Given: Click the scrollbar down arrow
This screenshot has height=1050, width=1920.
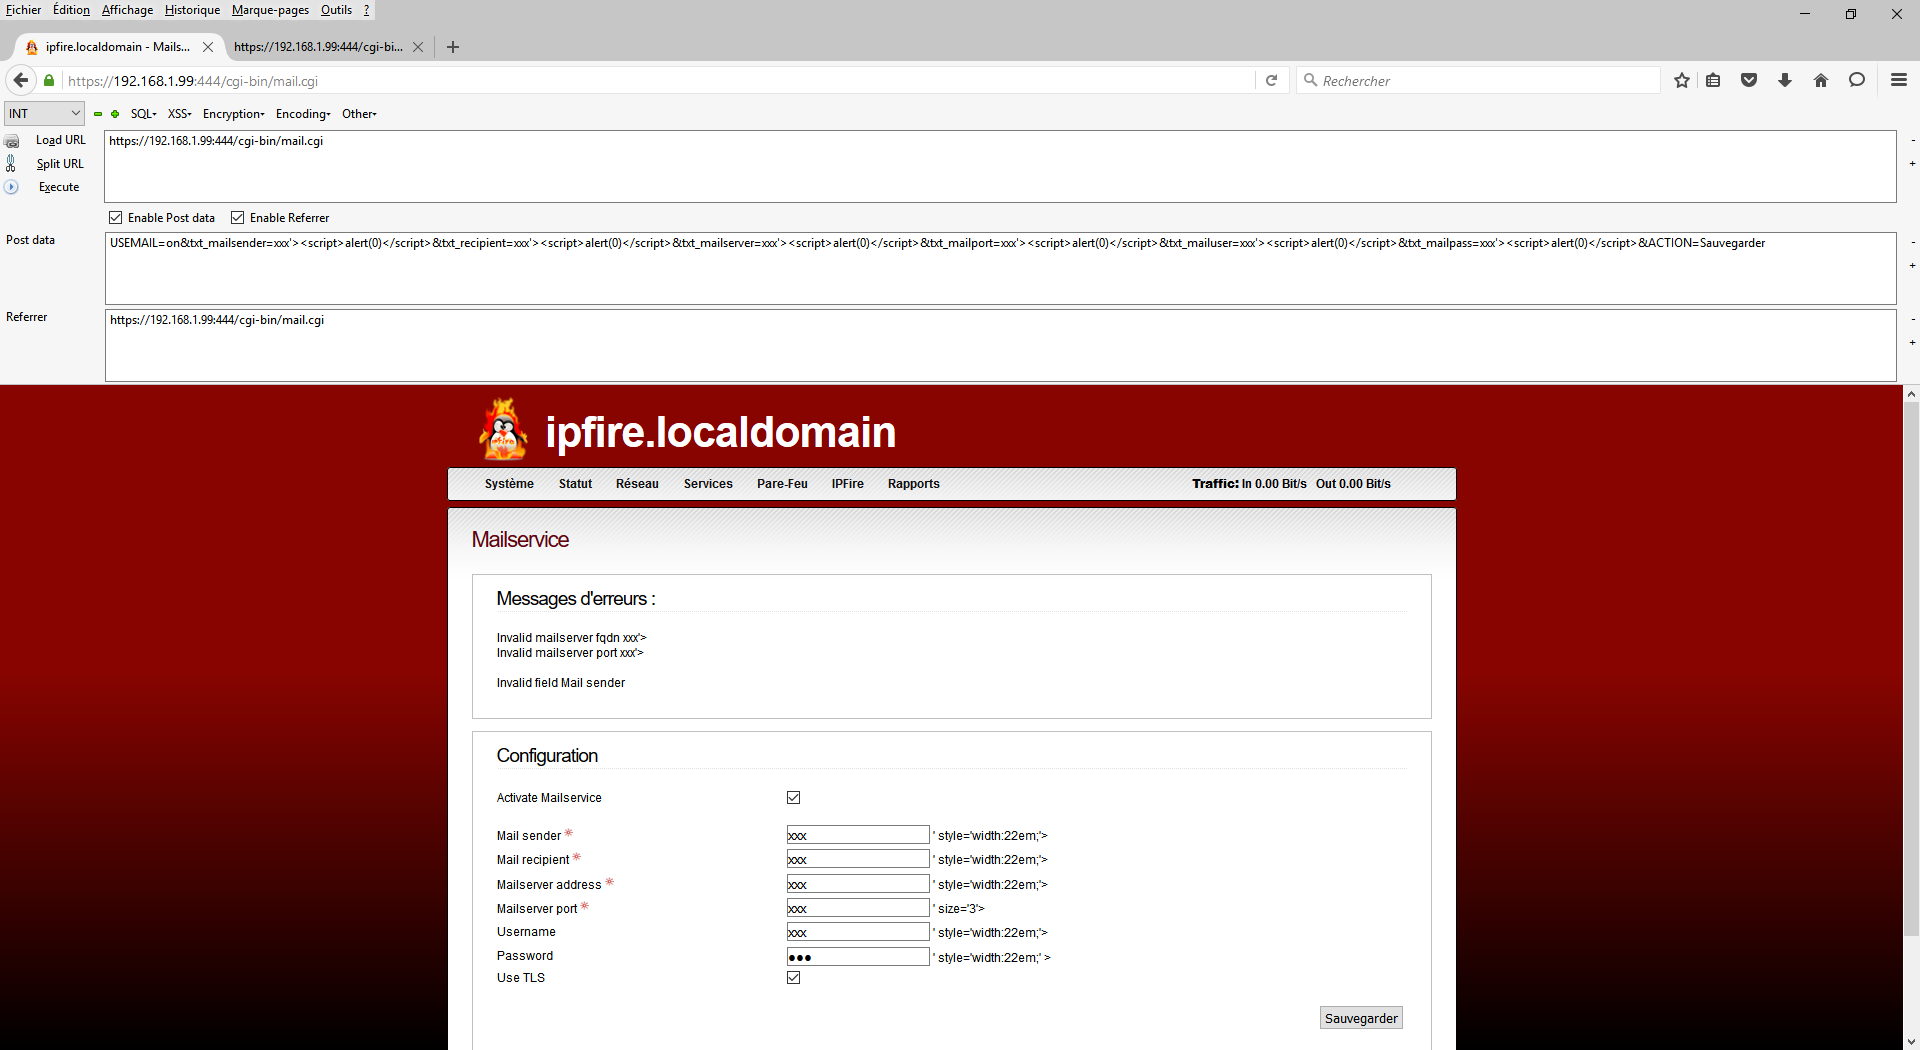Looking at the screenshot, I should (1911, 1041).
